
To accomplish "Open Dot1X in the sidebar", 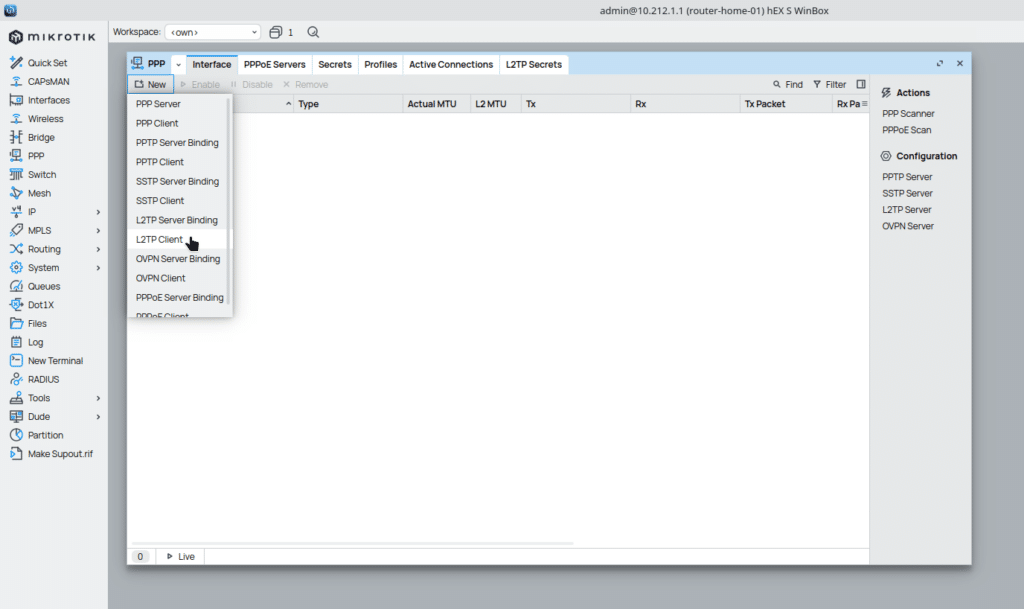I will point(40,305).
